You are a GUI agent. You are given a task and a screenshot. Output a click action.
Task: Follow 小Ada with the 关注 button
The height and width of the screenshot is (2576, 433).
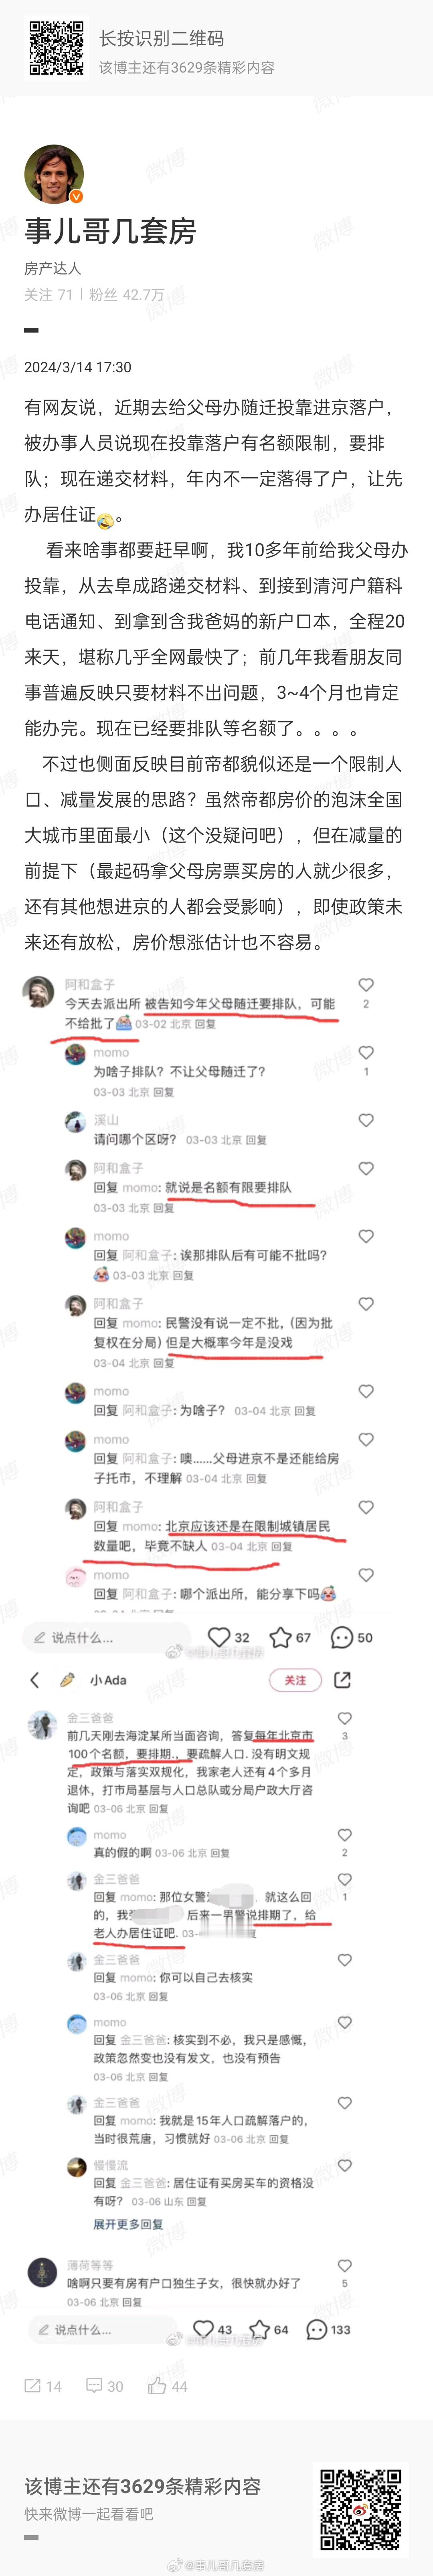coord(295,1680)
